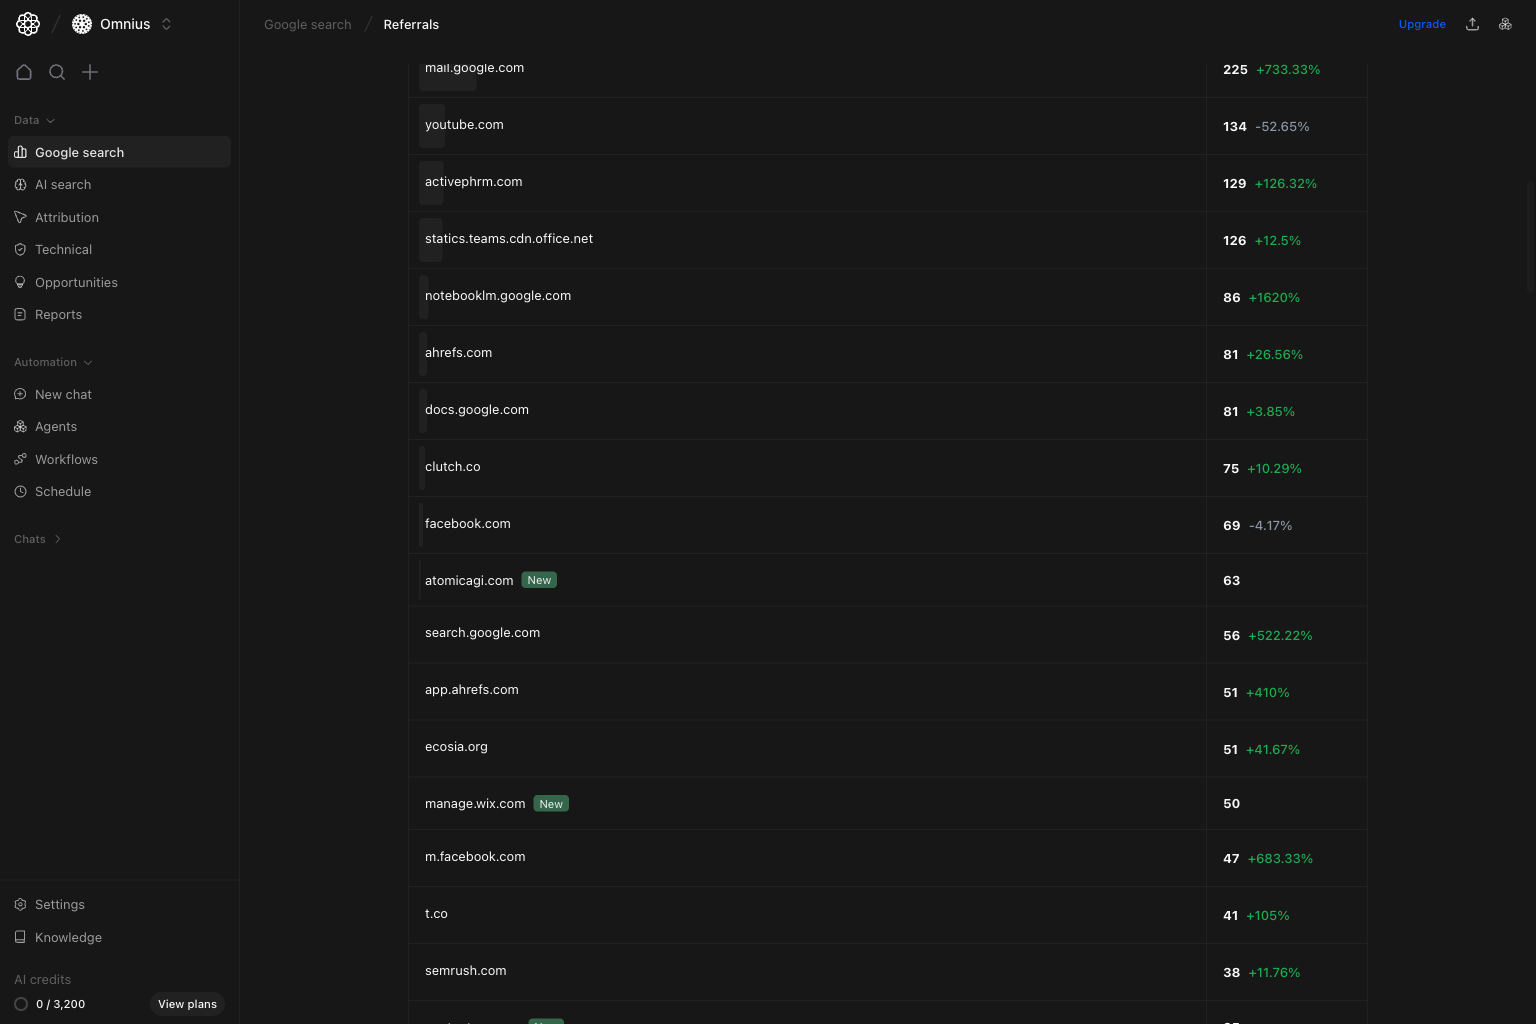This screenshot has width=1536, height=1024.
Task: Open the Agents panel
Action: 56,426
